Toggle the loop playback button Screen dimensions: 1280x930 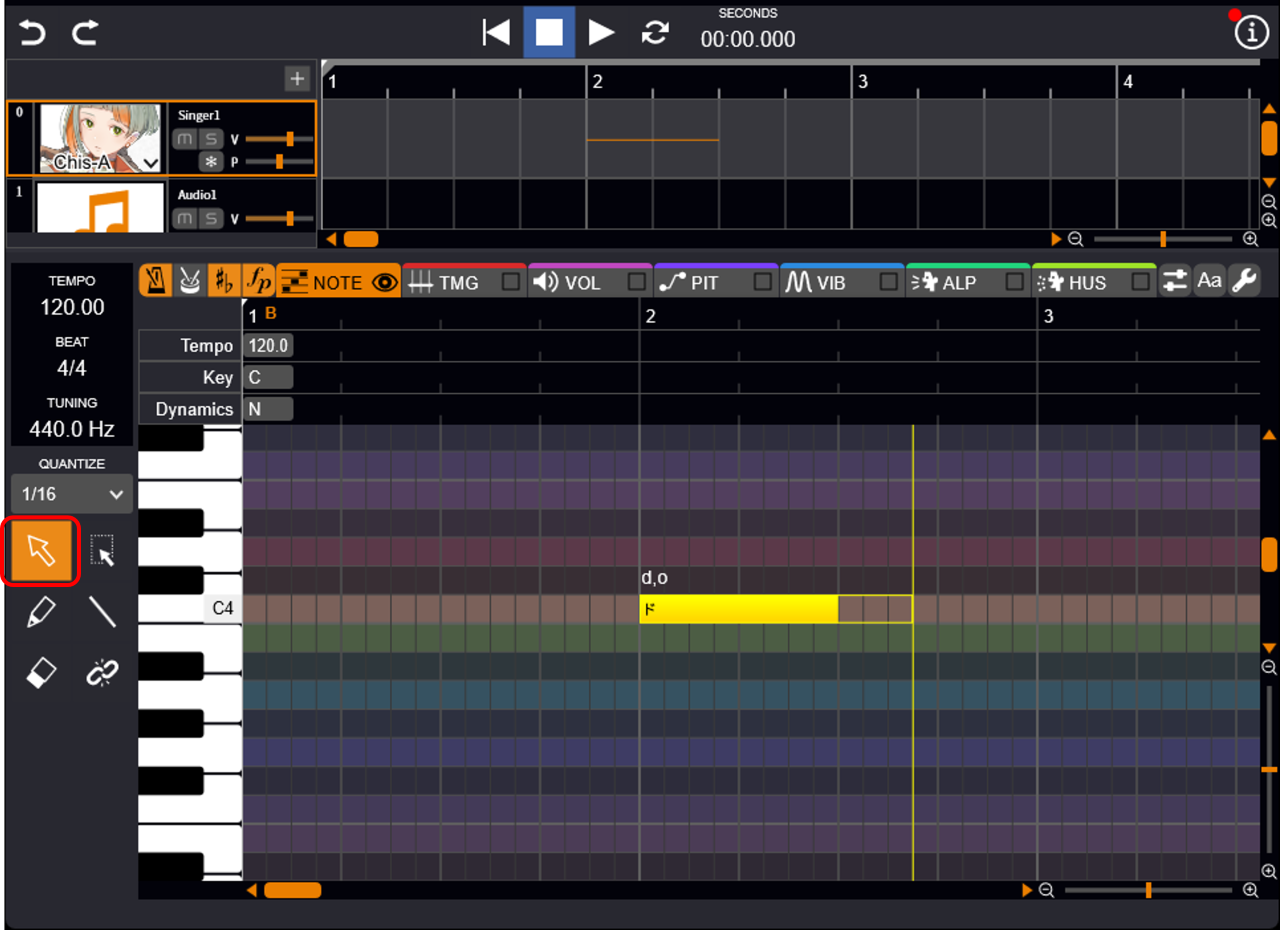(x=655, y=33)
